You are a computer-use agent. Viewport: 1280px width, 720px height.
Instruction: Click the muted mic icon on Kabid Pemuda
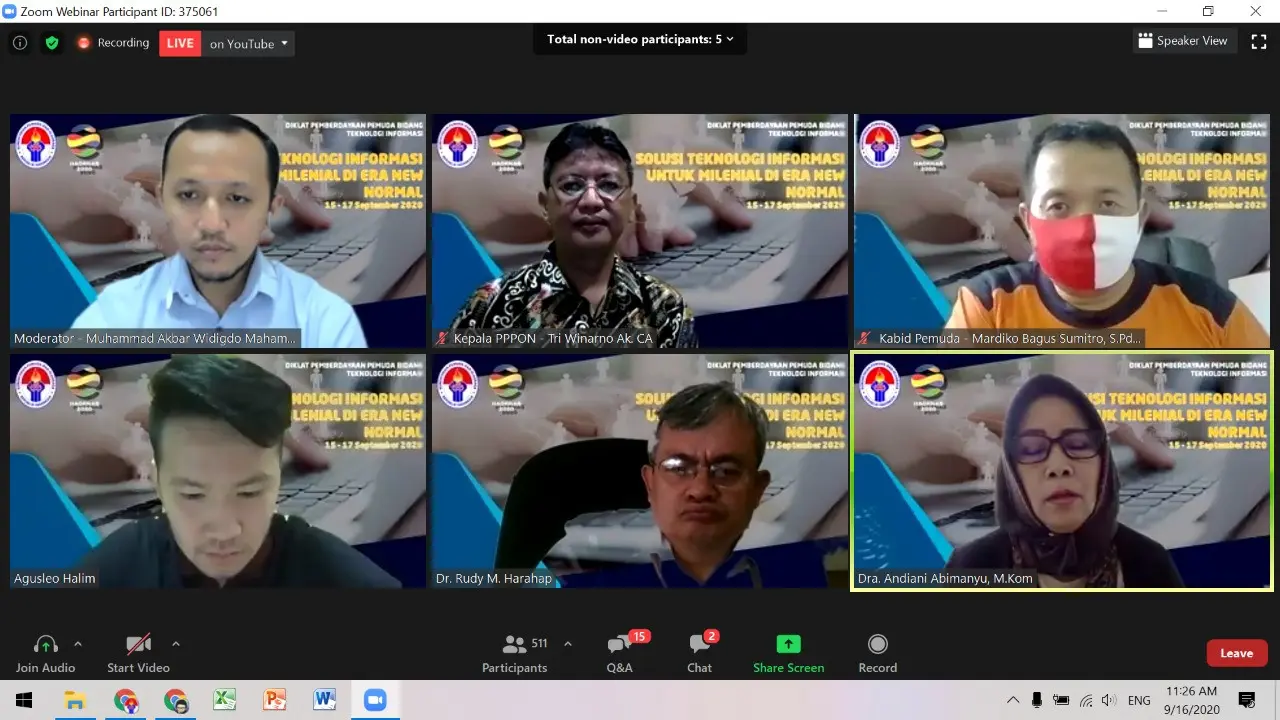(x=864, y=338)
